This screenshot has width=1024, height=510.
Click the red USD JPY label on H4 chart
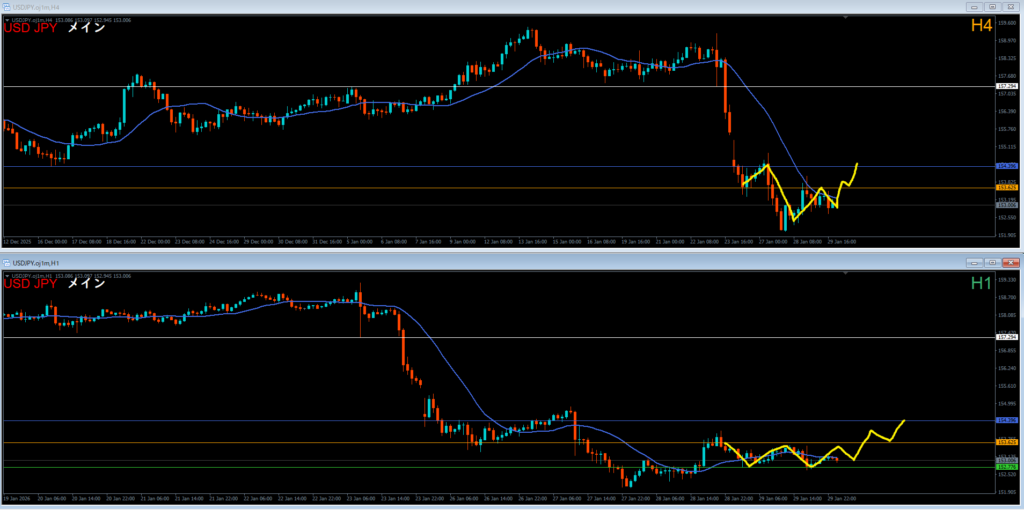[30, 29]
